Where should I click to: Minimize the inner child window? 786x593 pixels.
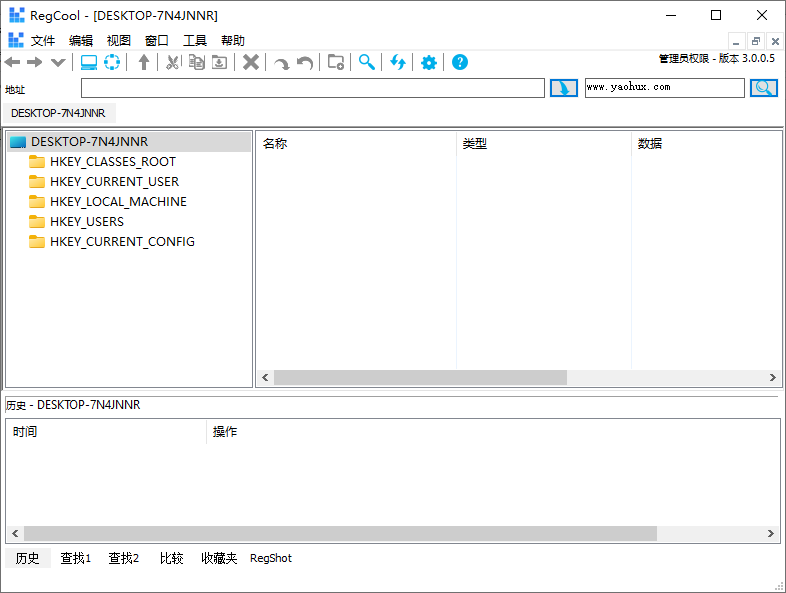[736, 41]
